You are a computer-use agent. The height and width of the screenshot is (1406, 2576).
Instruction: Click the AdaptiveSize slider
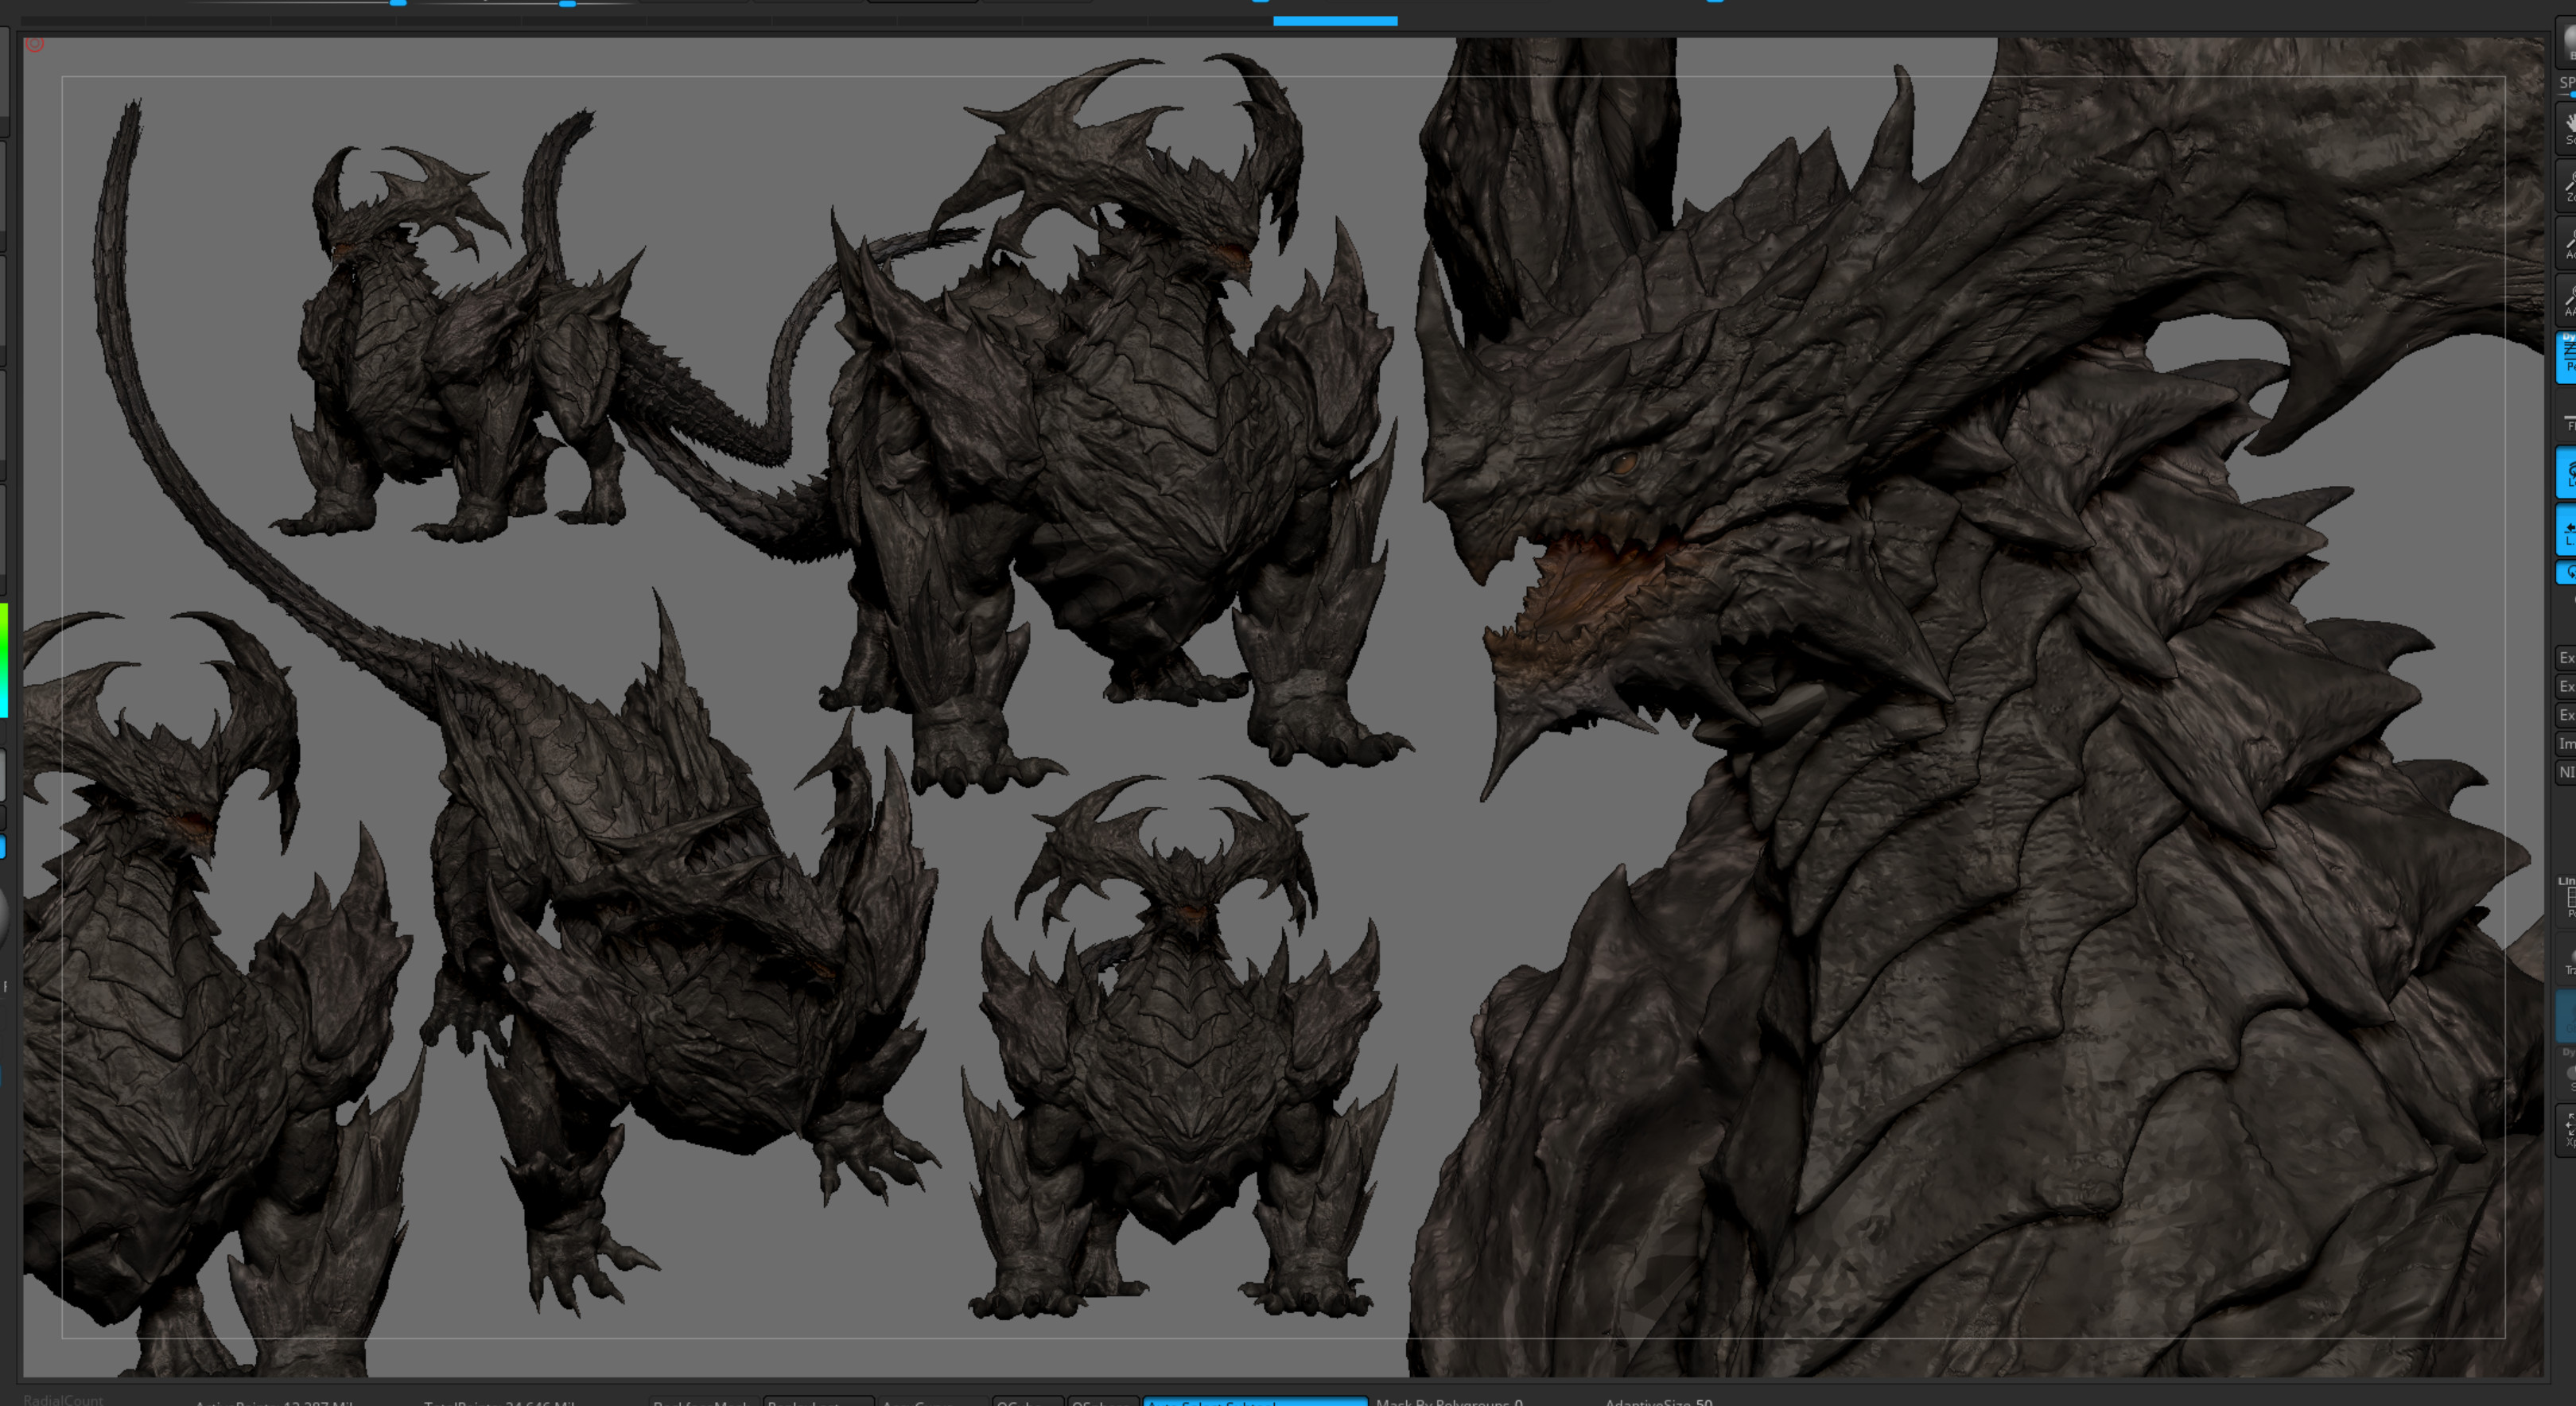(x=1658, y=1402)
